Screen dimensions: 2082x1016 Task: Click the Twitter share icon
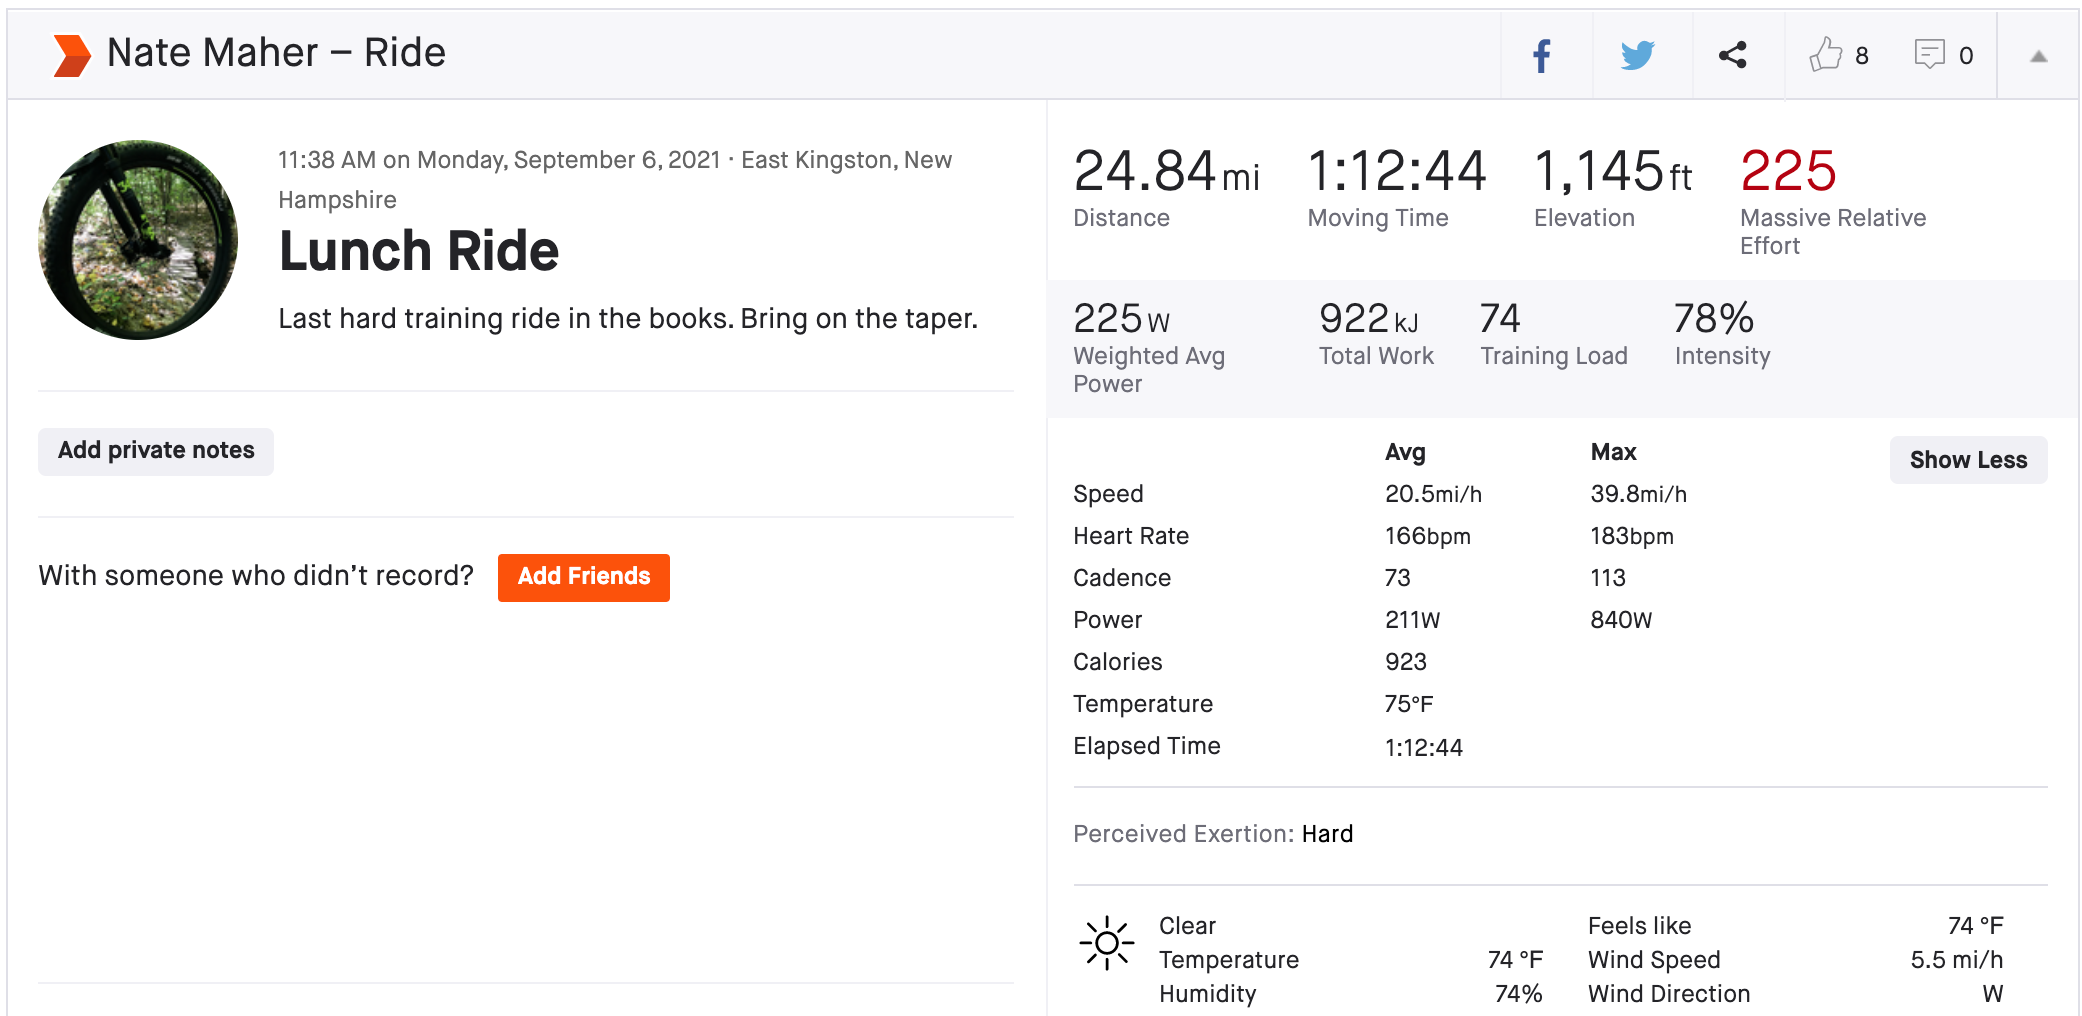coord(1637,56)
